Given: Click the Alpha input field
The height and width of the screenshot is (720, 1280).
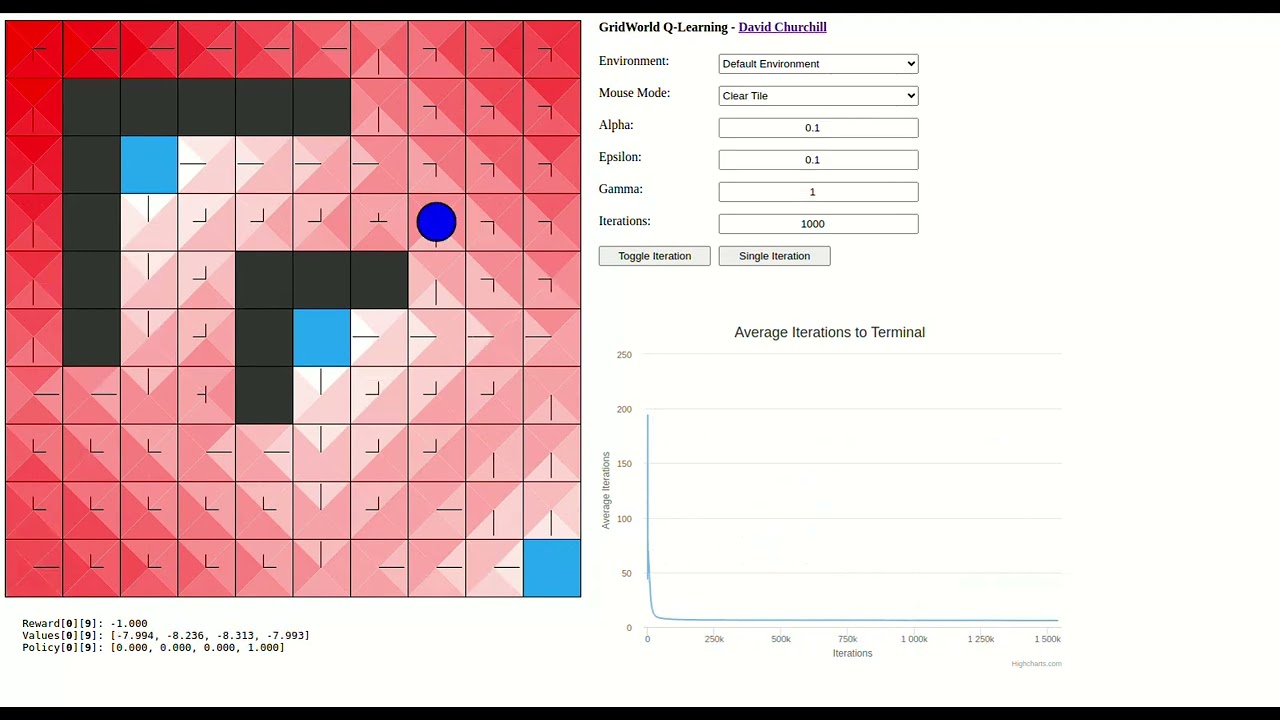Looking at the screenshot, I should [818, 128].
